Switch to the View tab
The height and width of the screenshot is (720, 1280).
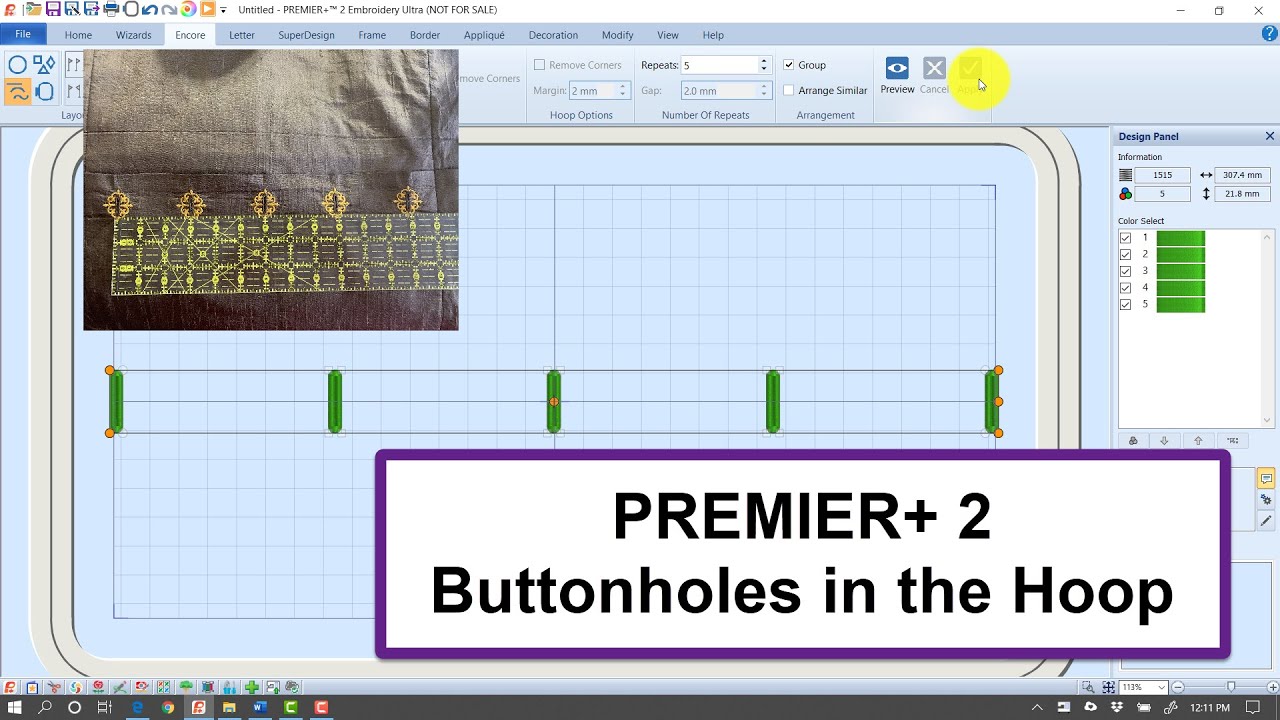[x=667, y=35]
